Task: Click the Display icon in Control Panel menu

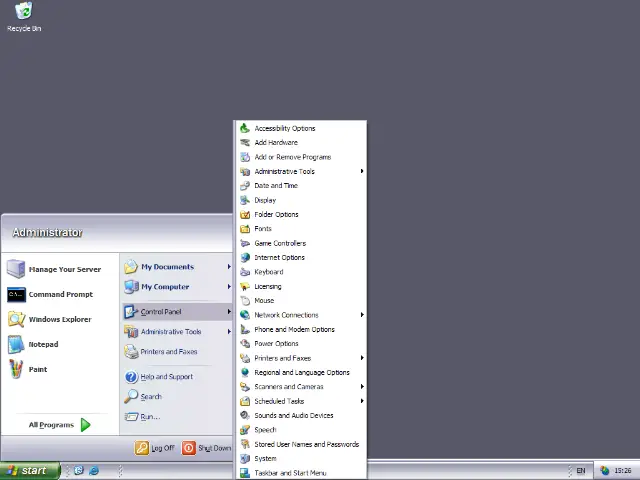Action: 245,200
